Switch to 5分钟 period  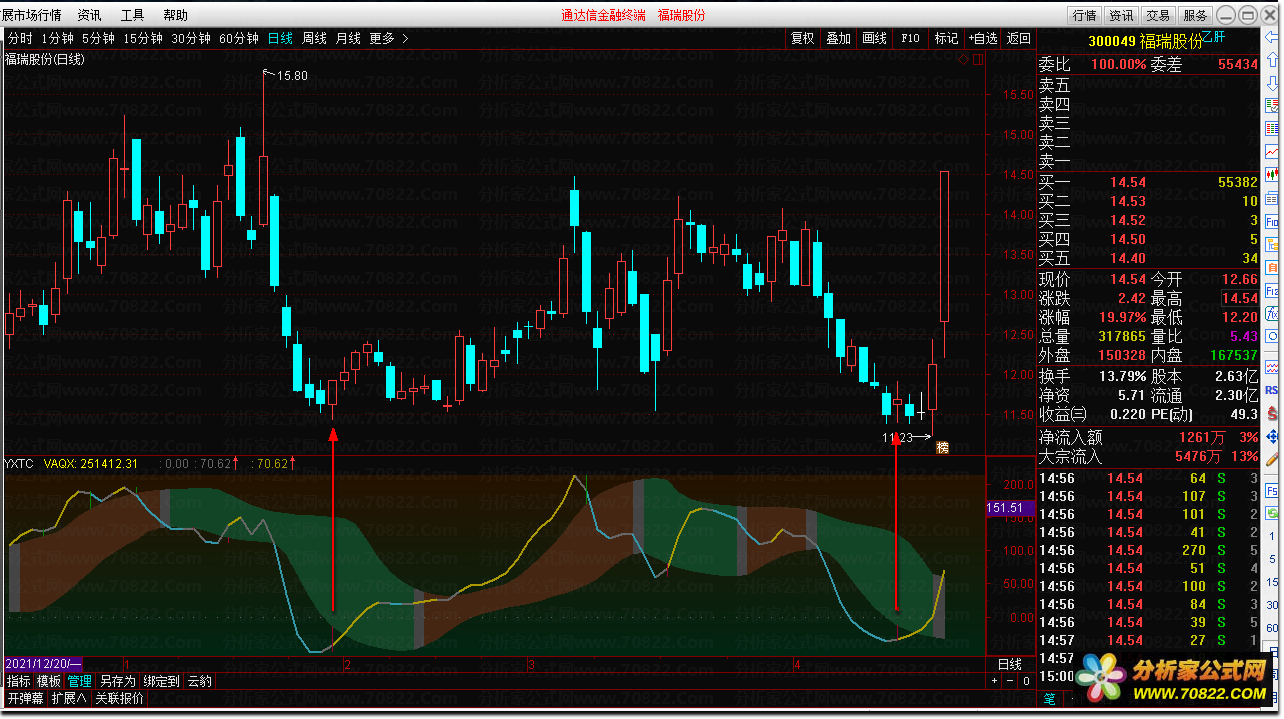pos(98,38)
